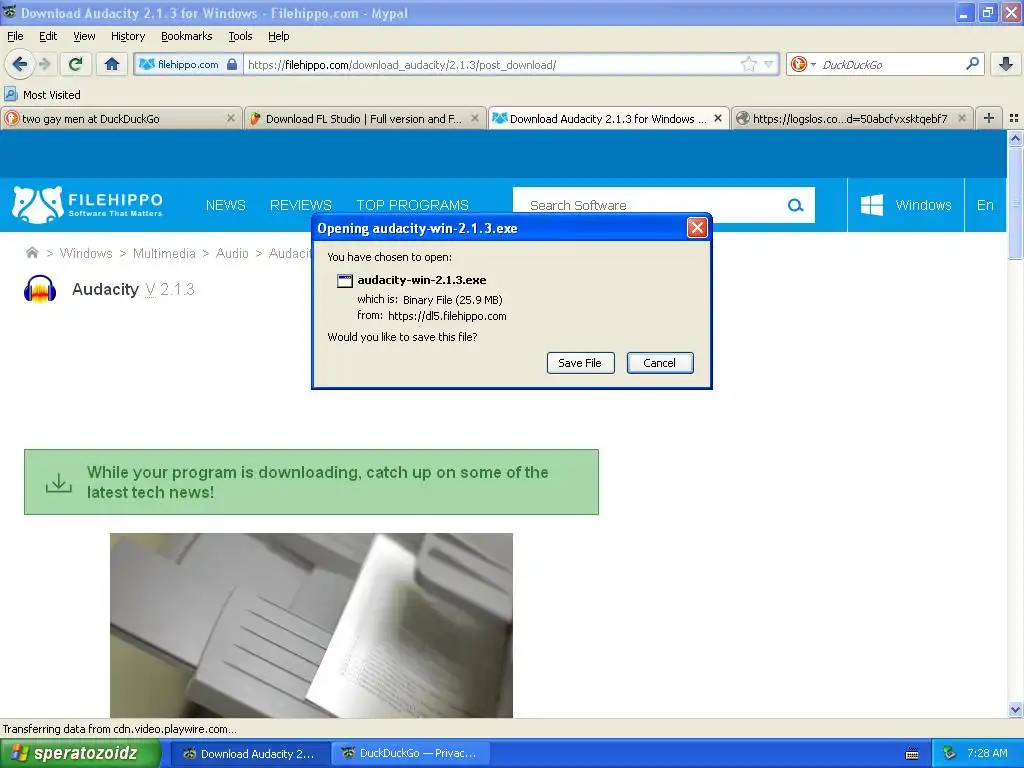Click the audacity-win-2.1.3.exe file icon

pos(344,281)
